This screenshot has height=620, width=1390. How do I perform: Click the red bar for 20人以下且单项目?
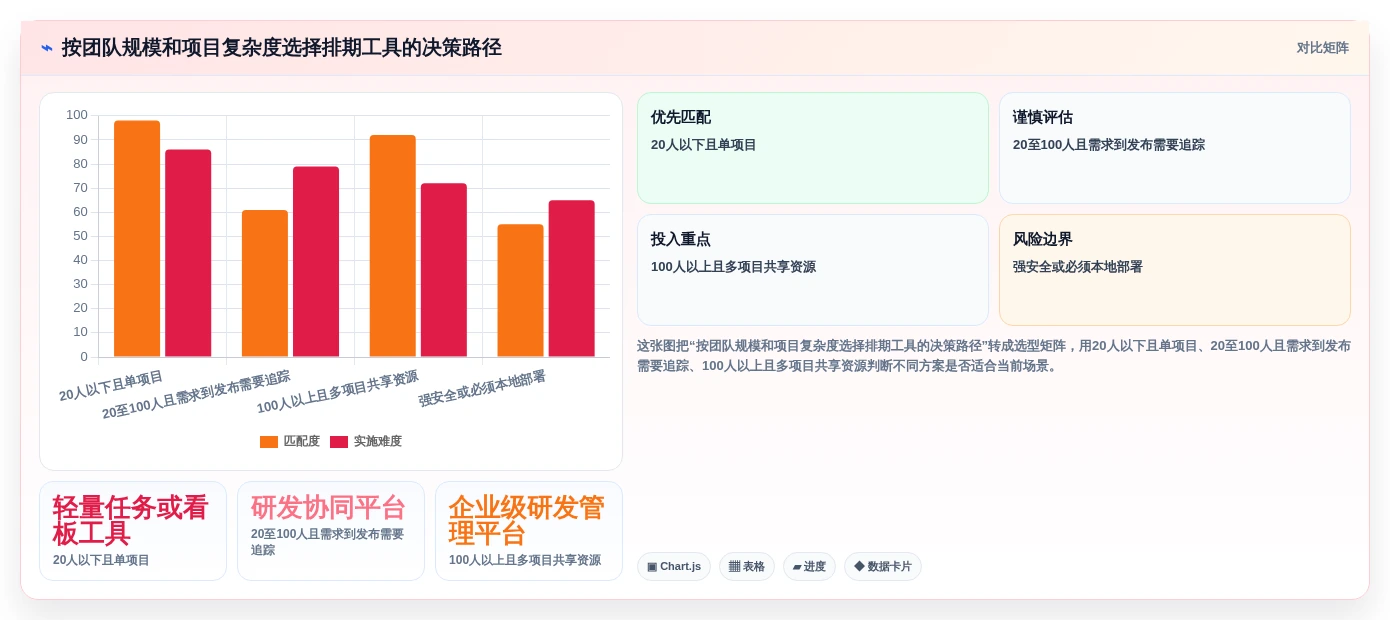tap(188, 253)
